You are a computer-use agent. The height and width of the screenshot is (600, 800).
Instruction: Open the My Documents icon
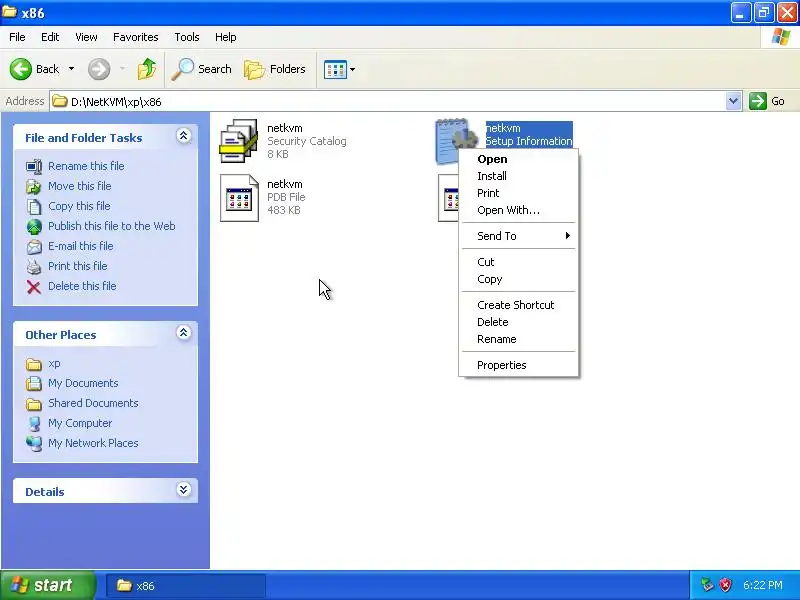[34, 383]
